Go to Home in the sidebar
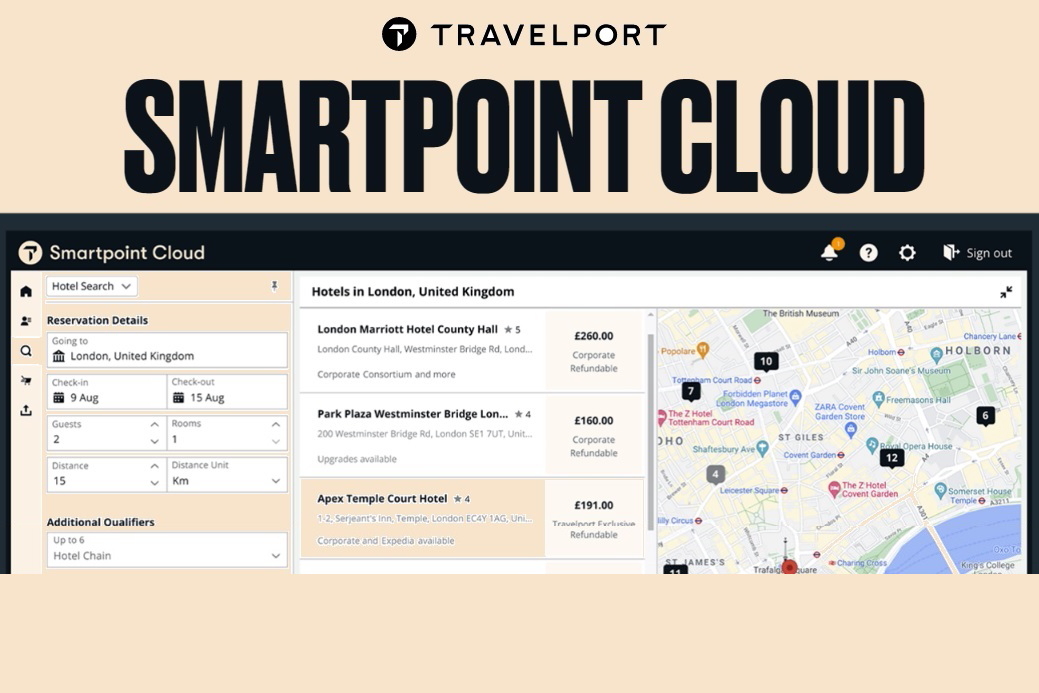This screenshot has width=1039, height=693. click(x=26, y=291)
